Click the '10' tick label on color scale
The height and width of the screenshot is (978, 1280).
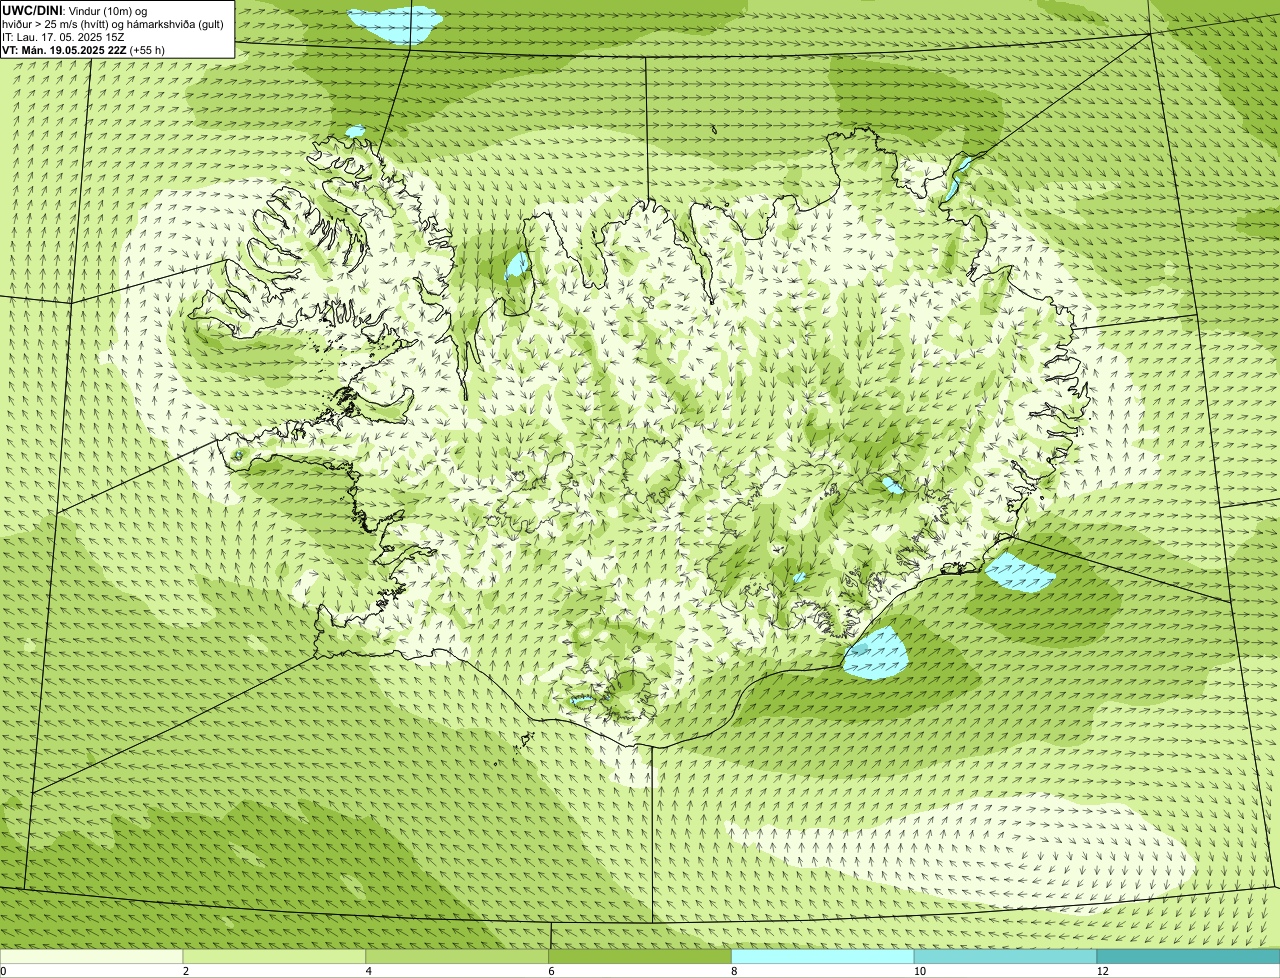tap(919, 971)
